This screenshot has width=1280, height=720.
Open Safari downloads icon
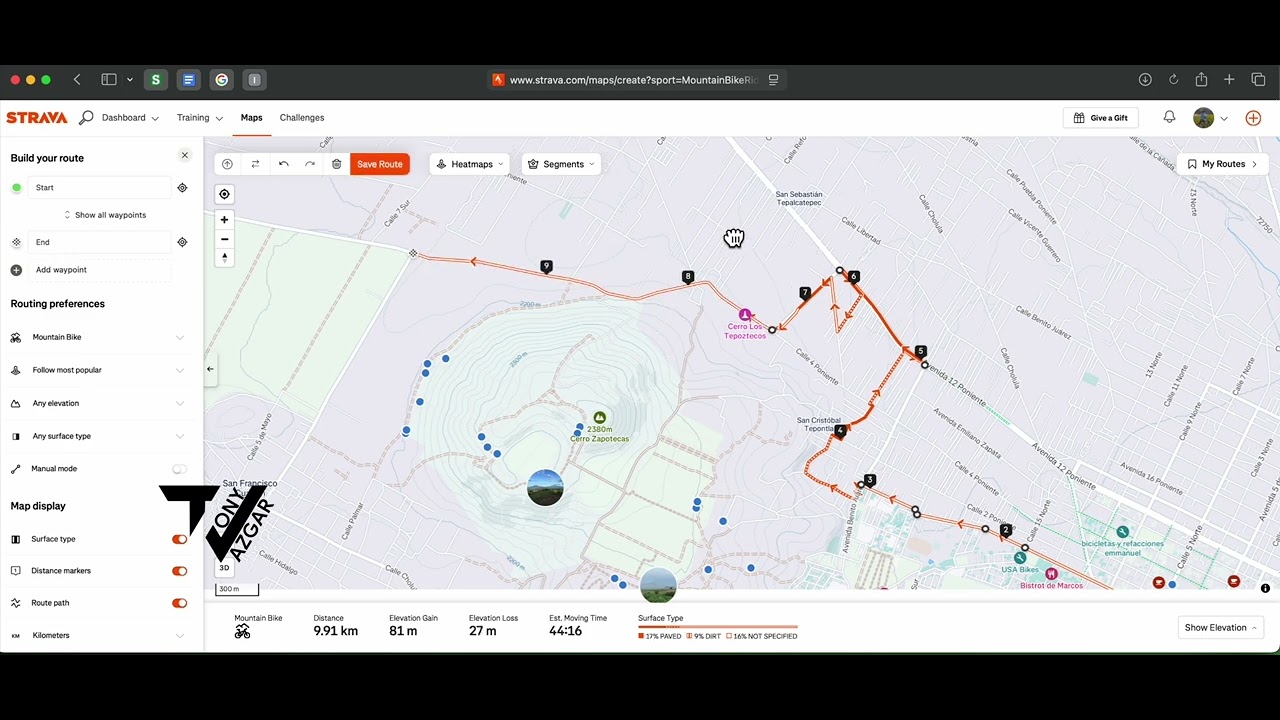[1145, 80]
